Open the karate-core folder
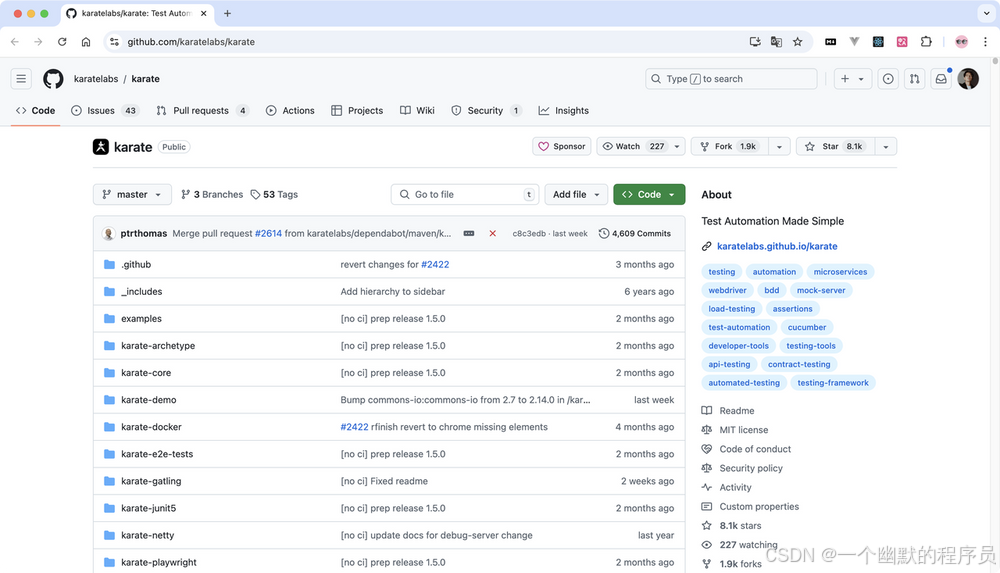 pyautogui.click(x=146, y=373)
